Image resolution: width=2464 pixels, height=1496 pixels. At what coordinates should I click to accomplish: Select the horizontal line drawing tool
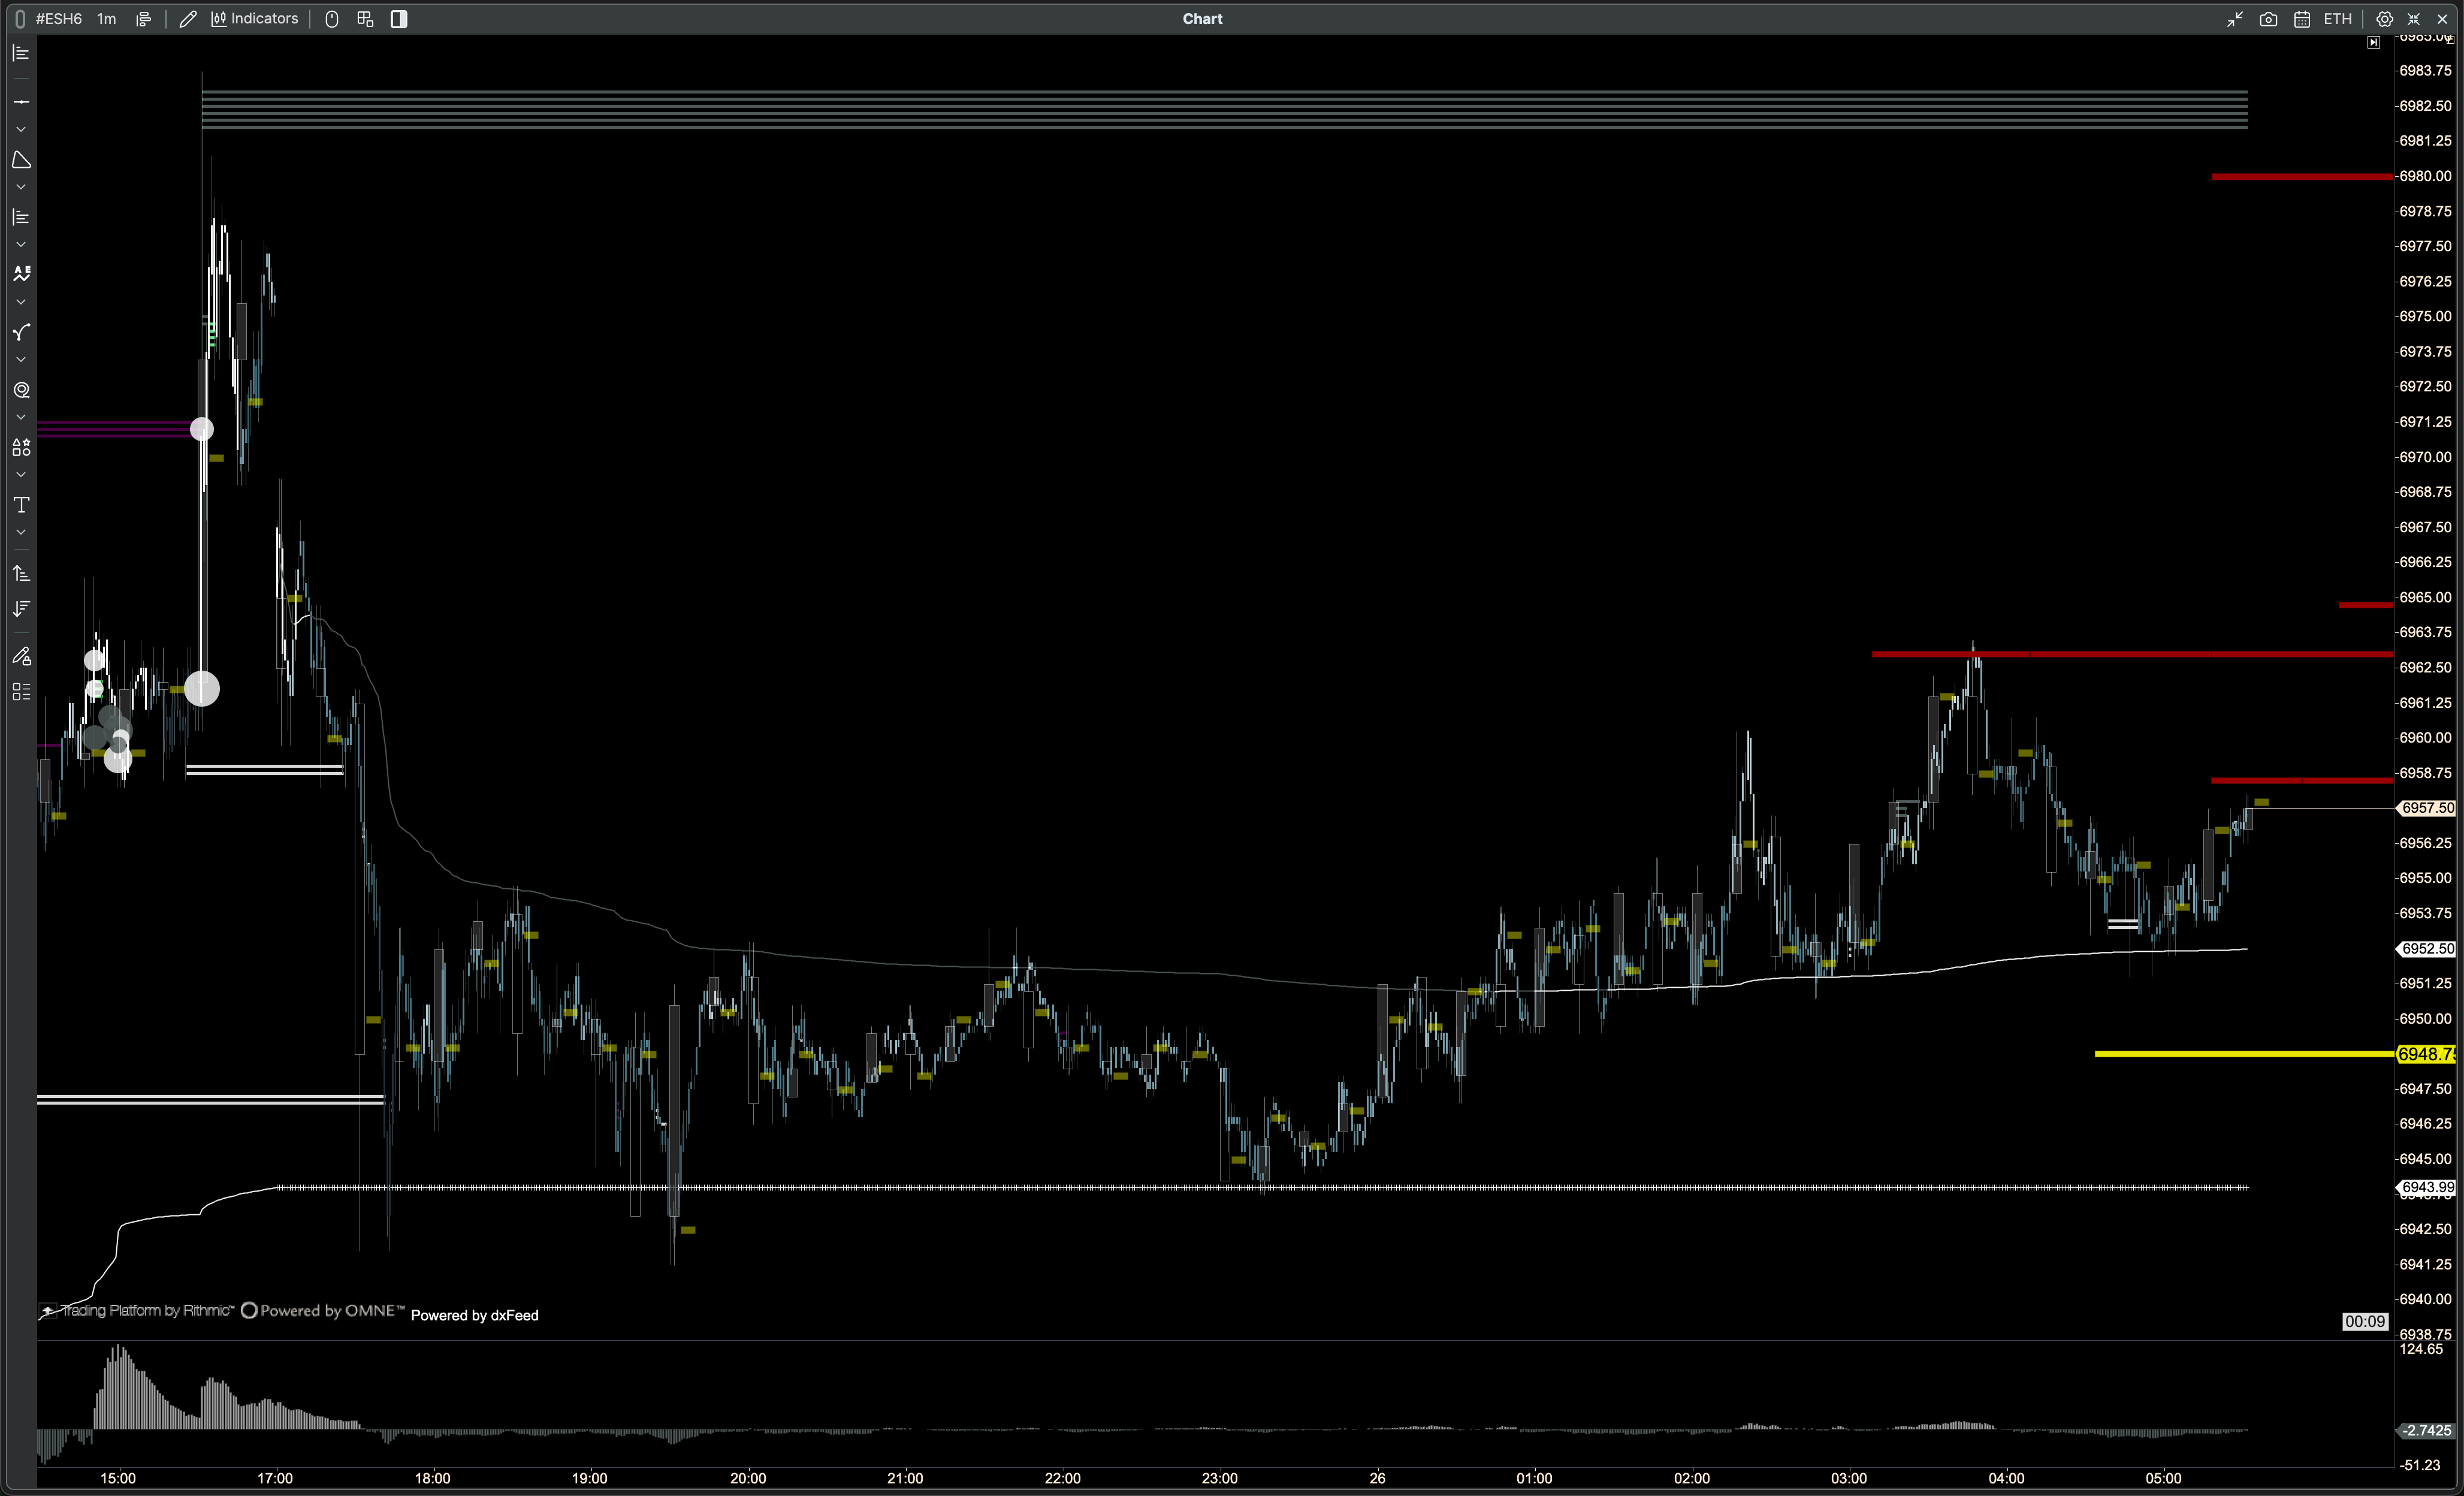(x=21, y=102)
